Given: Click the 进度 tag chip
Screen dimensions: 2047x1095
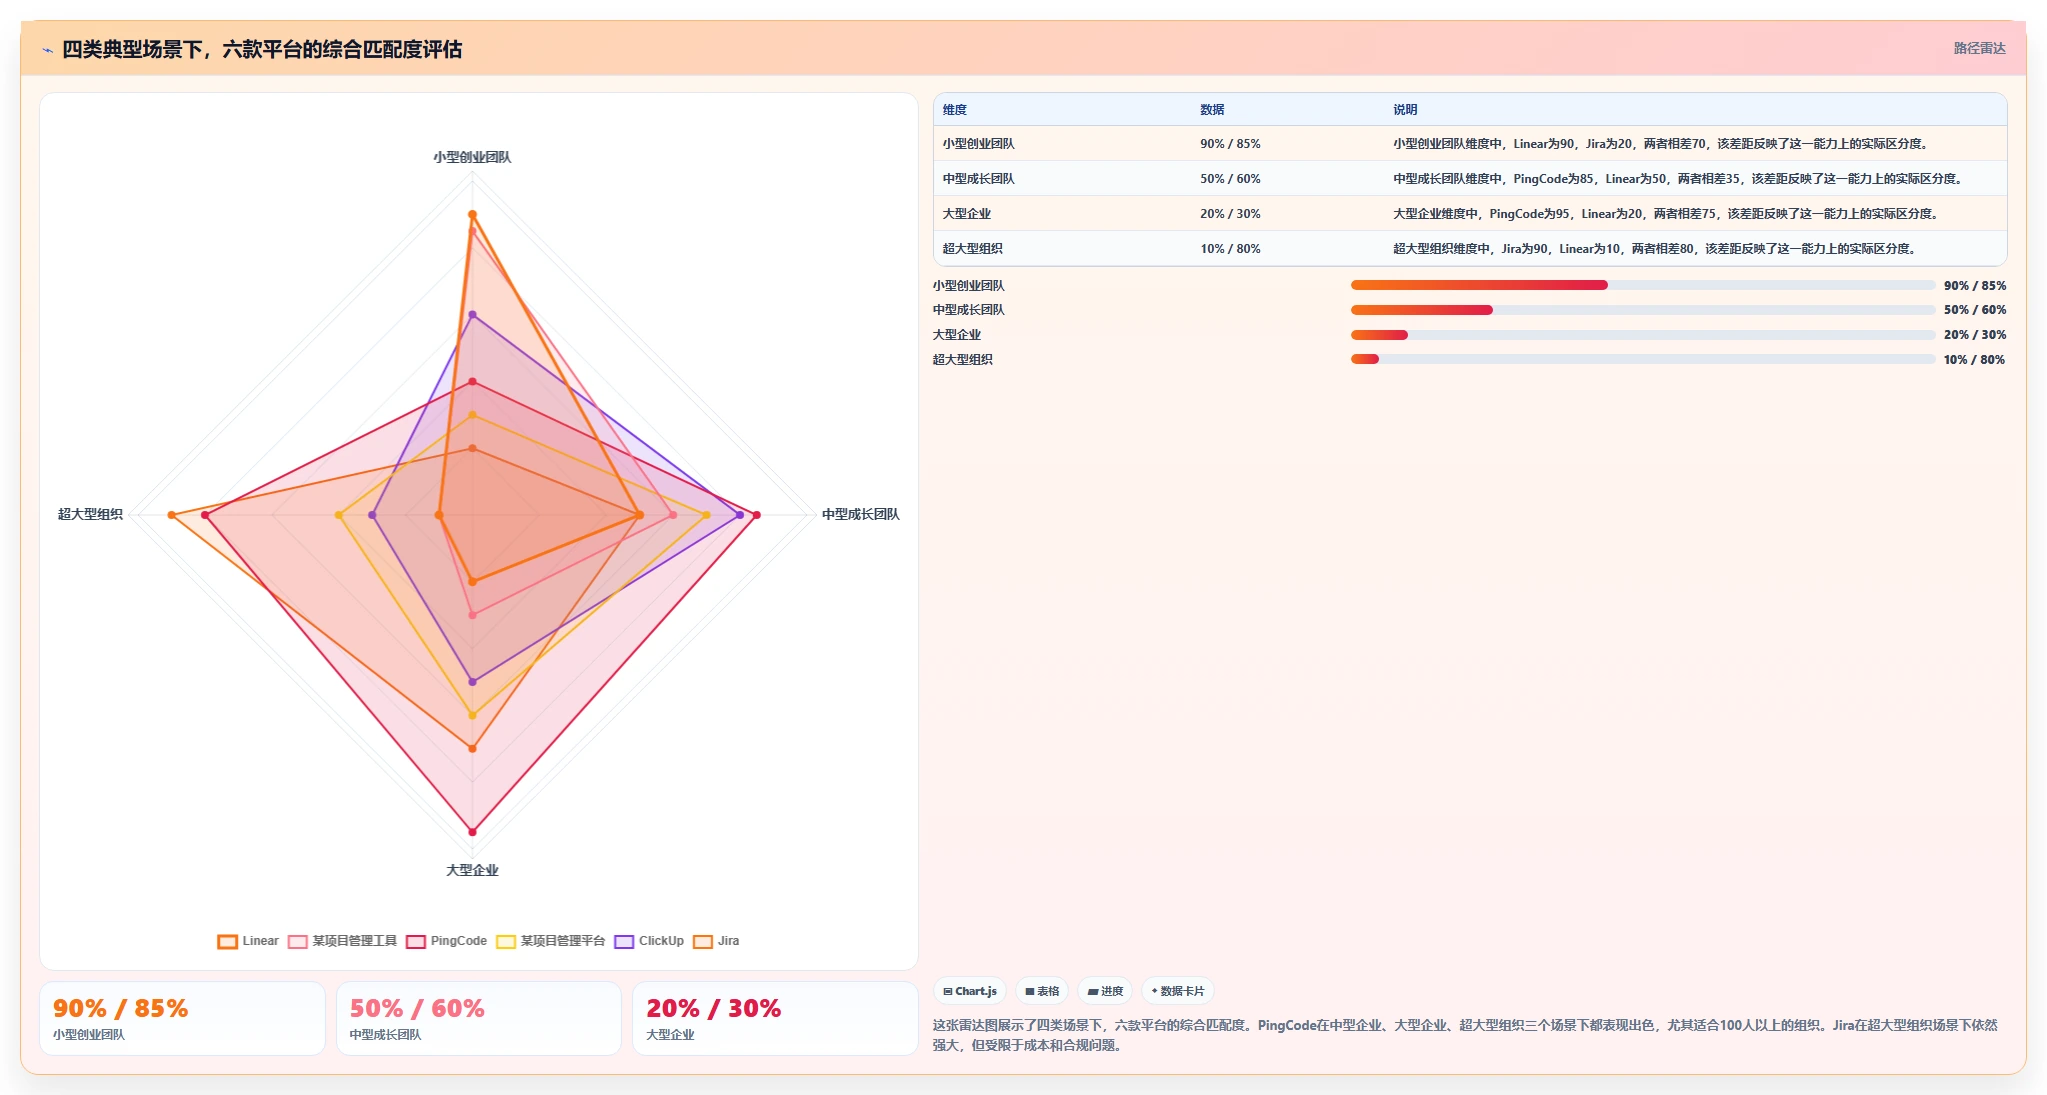Looking at the screenshot, I should pos(1105,991).
